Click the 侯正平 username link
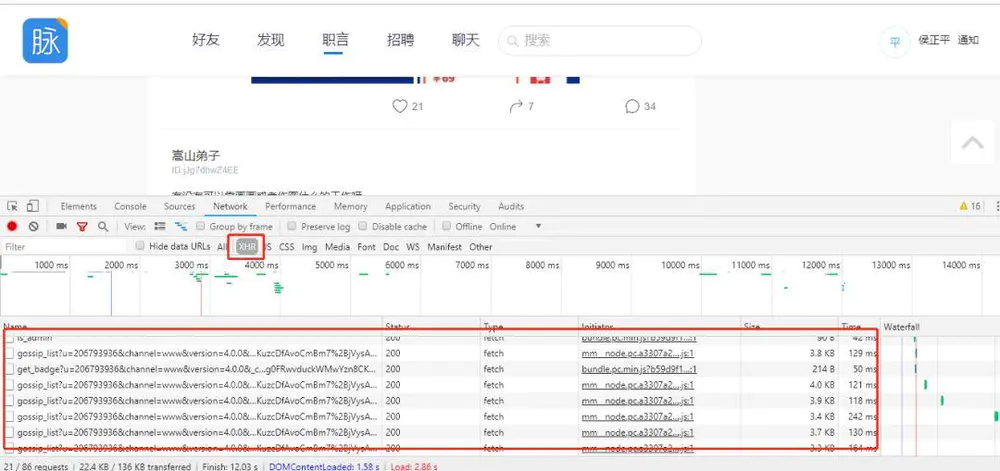 [934, 40]
